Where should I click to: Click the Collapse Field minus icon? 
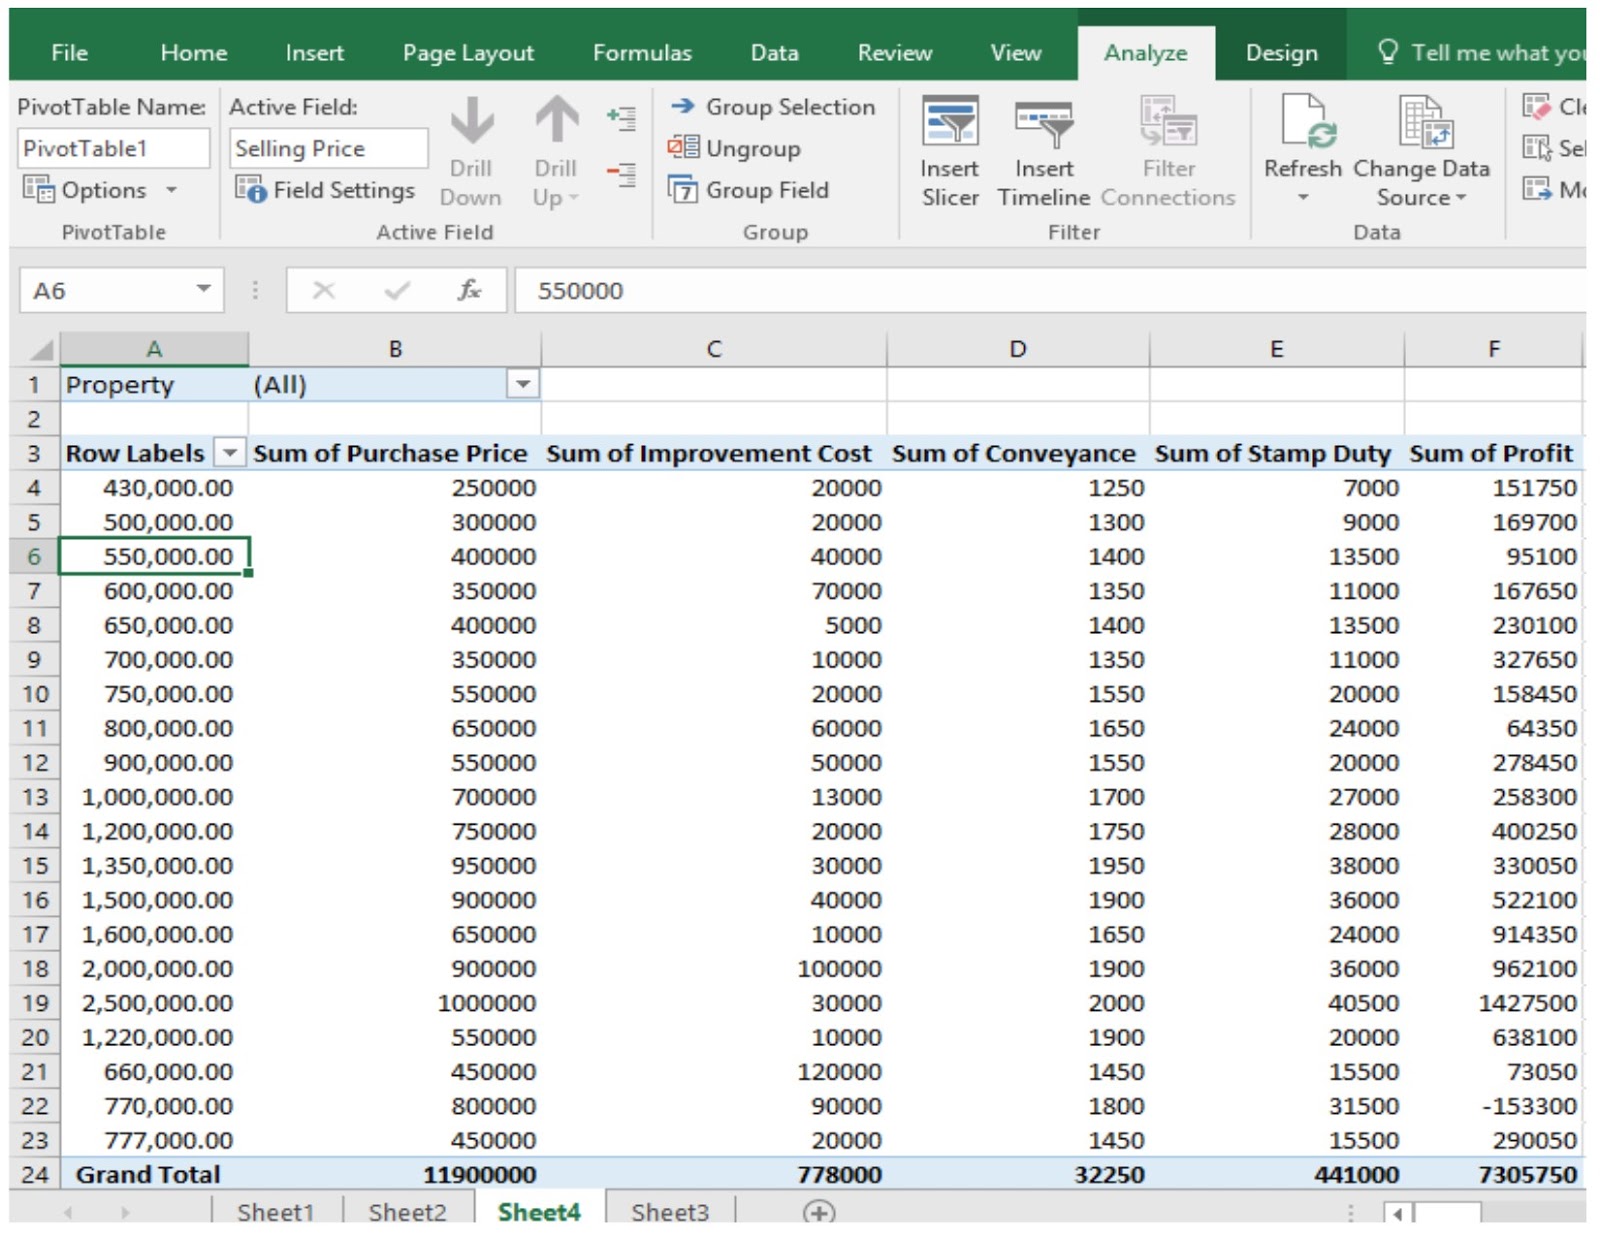(x=621, y=174)
